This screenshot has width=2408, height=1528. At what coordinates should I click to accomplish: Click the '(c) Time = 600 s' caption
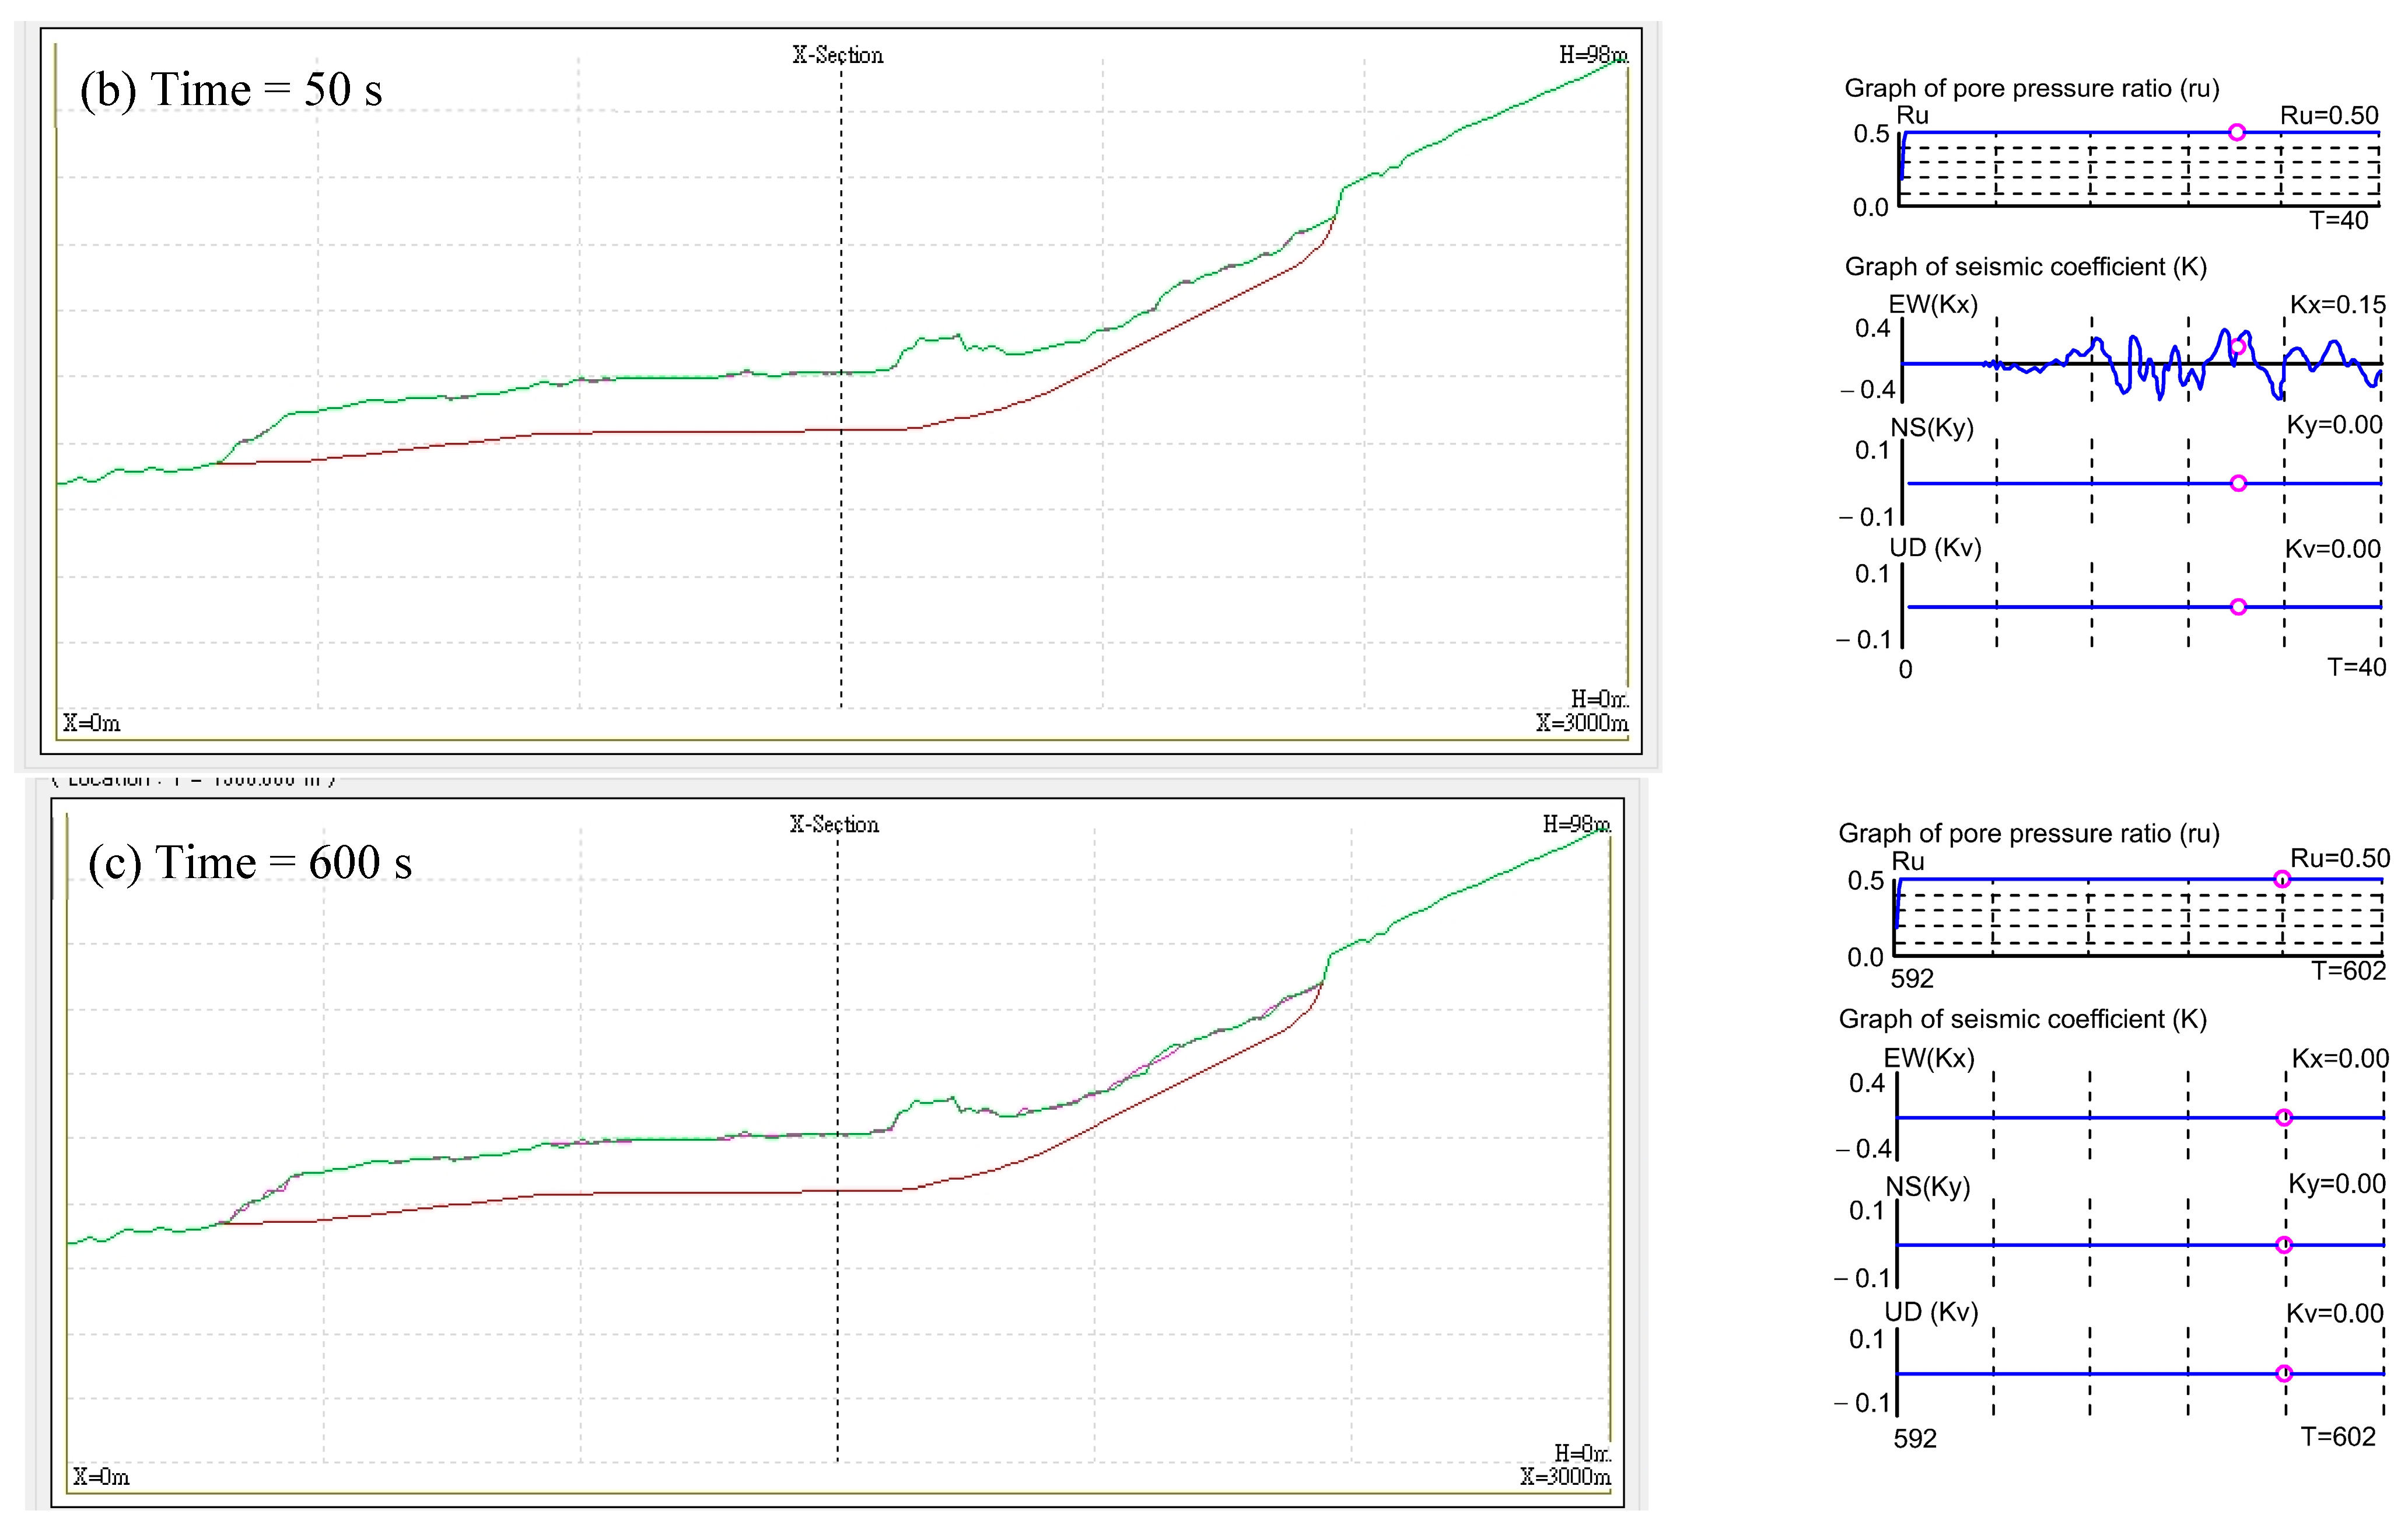coord(250,862)
